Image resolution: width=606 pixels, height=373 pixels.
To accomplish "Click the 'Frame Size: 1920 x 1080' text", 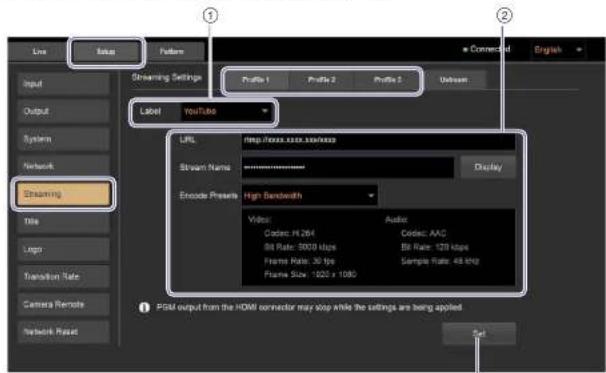I will coord(310,275).
